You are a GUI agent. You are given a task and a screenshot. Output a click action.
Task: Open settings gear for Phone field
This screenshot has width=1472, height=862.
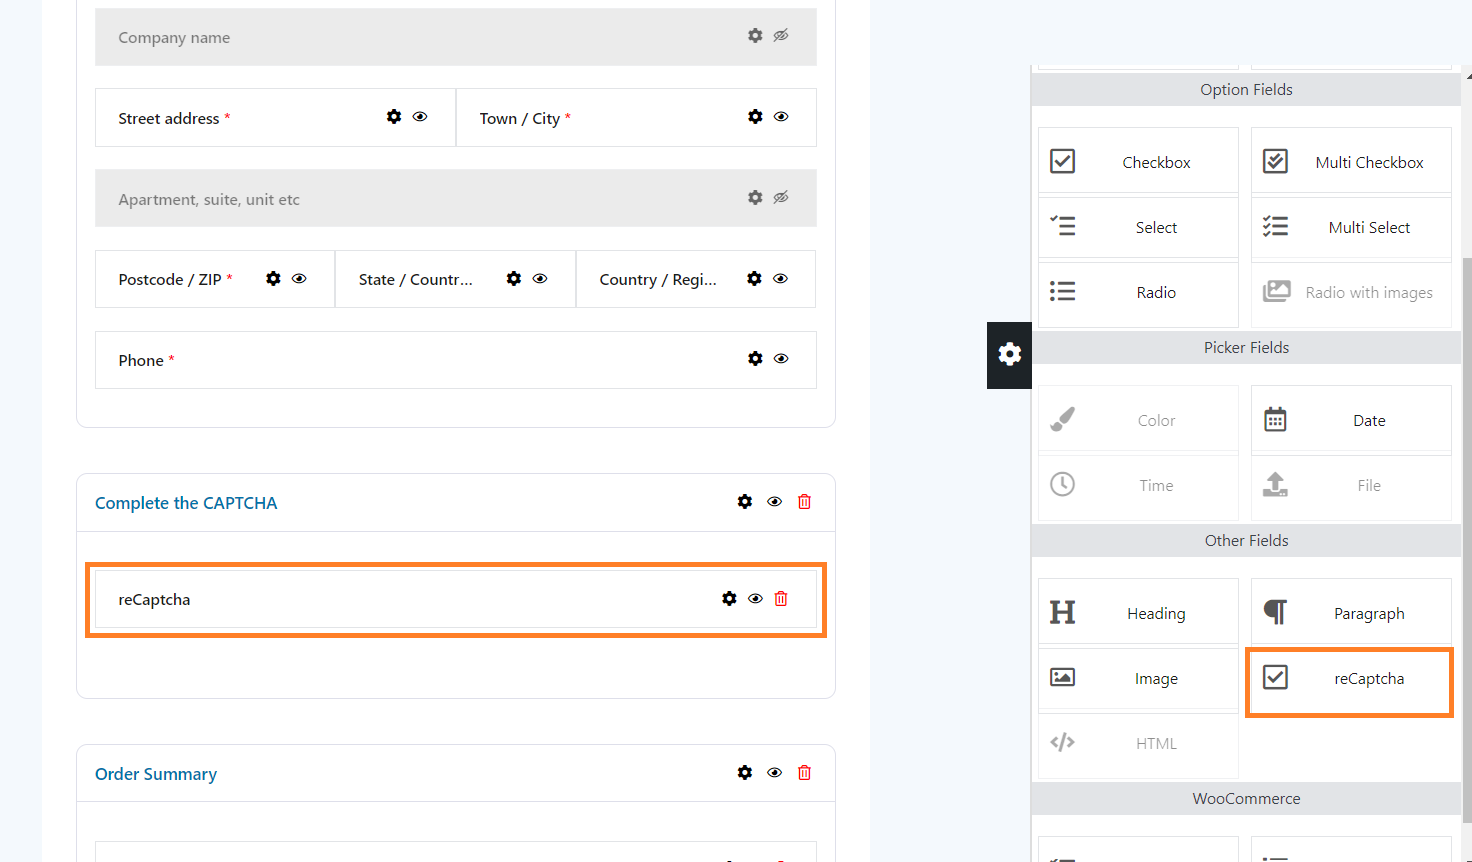[x=755, y=359]
